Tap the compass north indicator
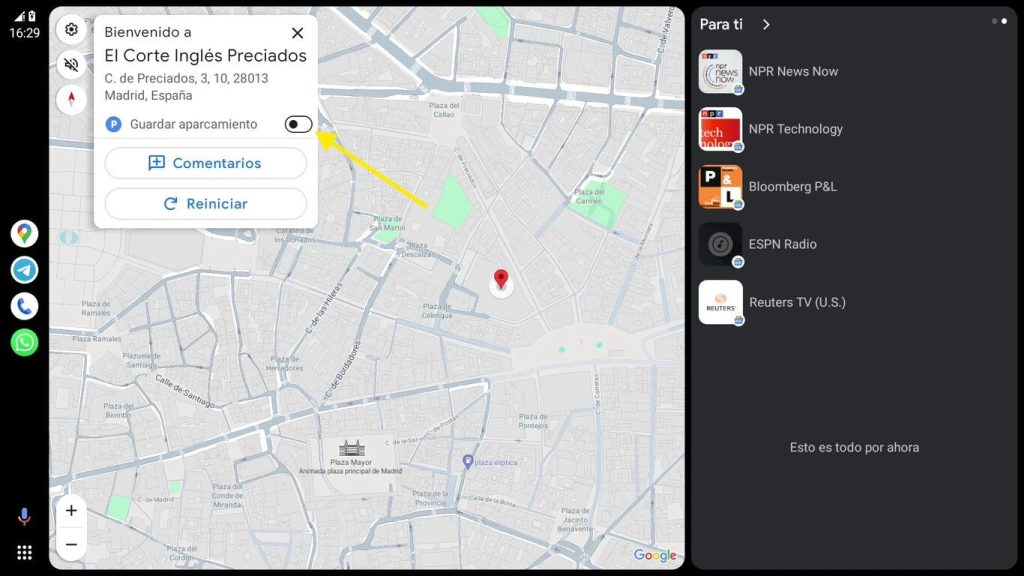This screenshot has height=576, width=1024. coord(71,99)
